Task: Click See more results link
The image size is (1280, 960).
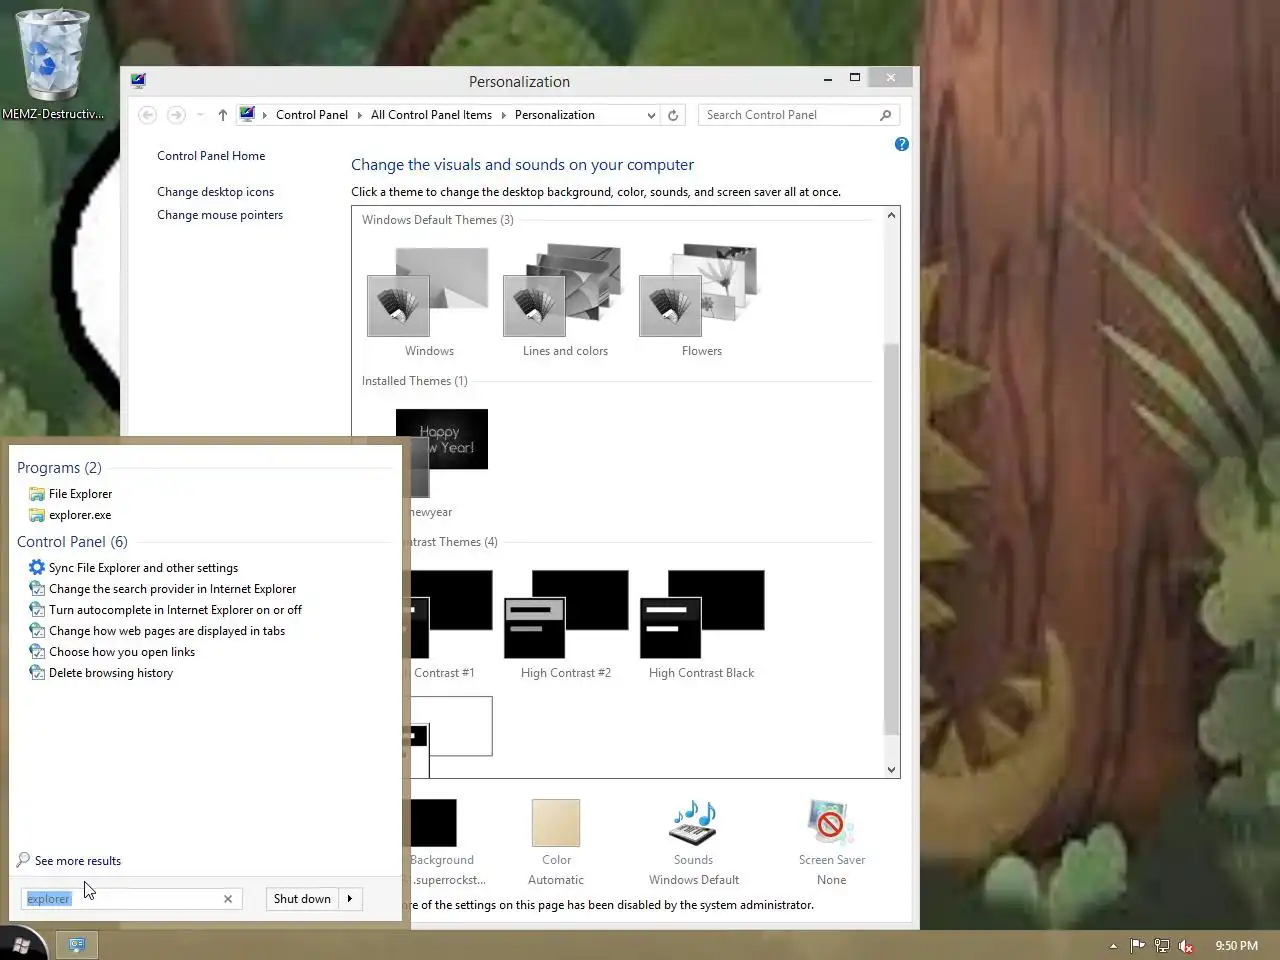Action: click(x=77, y=861)
